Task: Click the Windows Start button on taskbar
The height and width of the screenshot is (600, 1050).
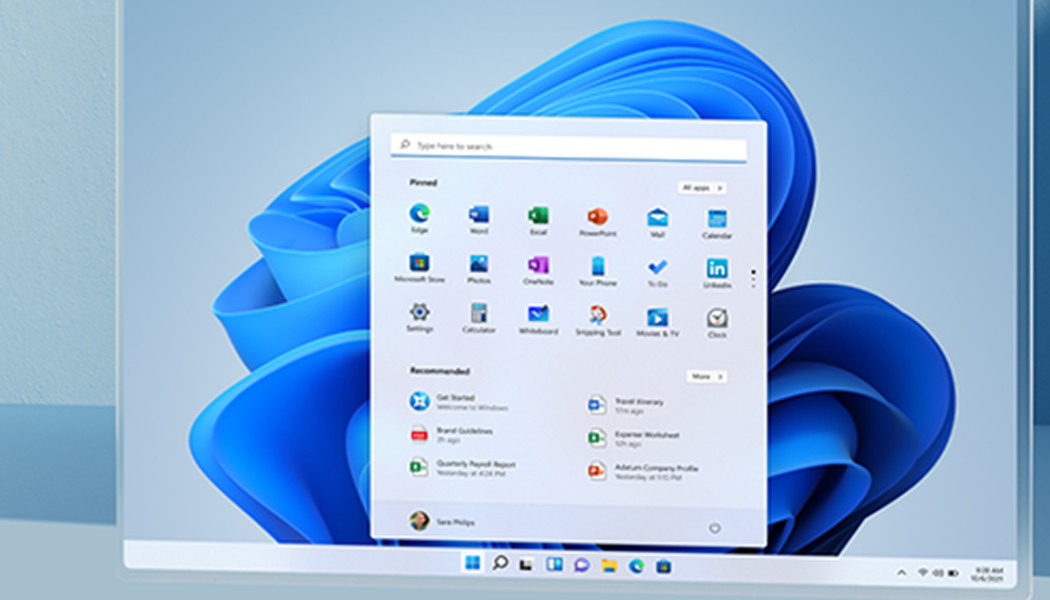Action: (471, 564)
